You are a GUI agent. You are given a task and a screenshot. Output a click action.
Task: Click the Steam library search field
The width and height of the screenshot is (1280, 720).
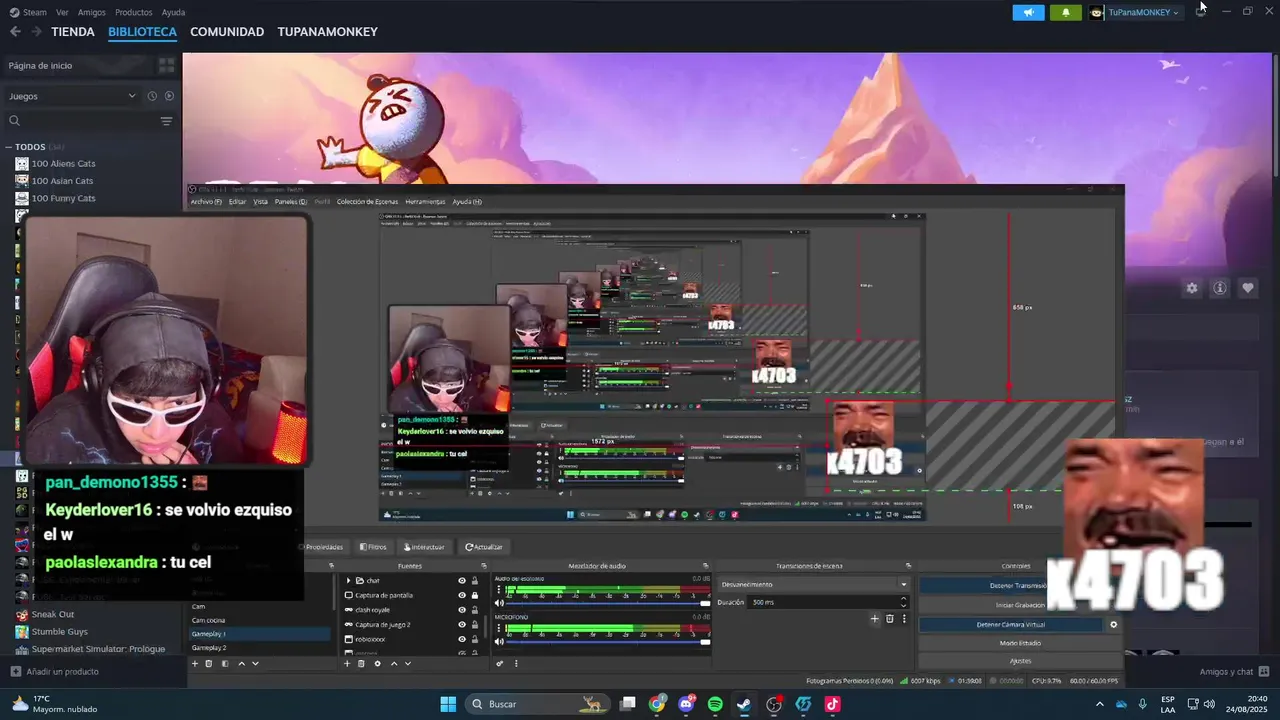(80, 121)
